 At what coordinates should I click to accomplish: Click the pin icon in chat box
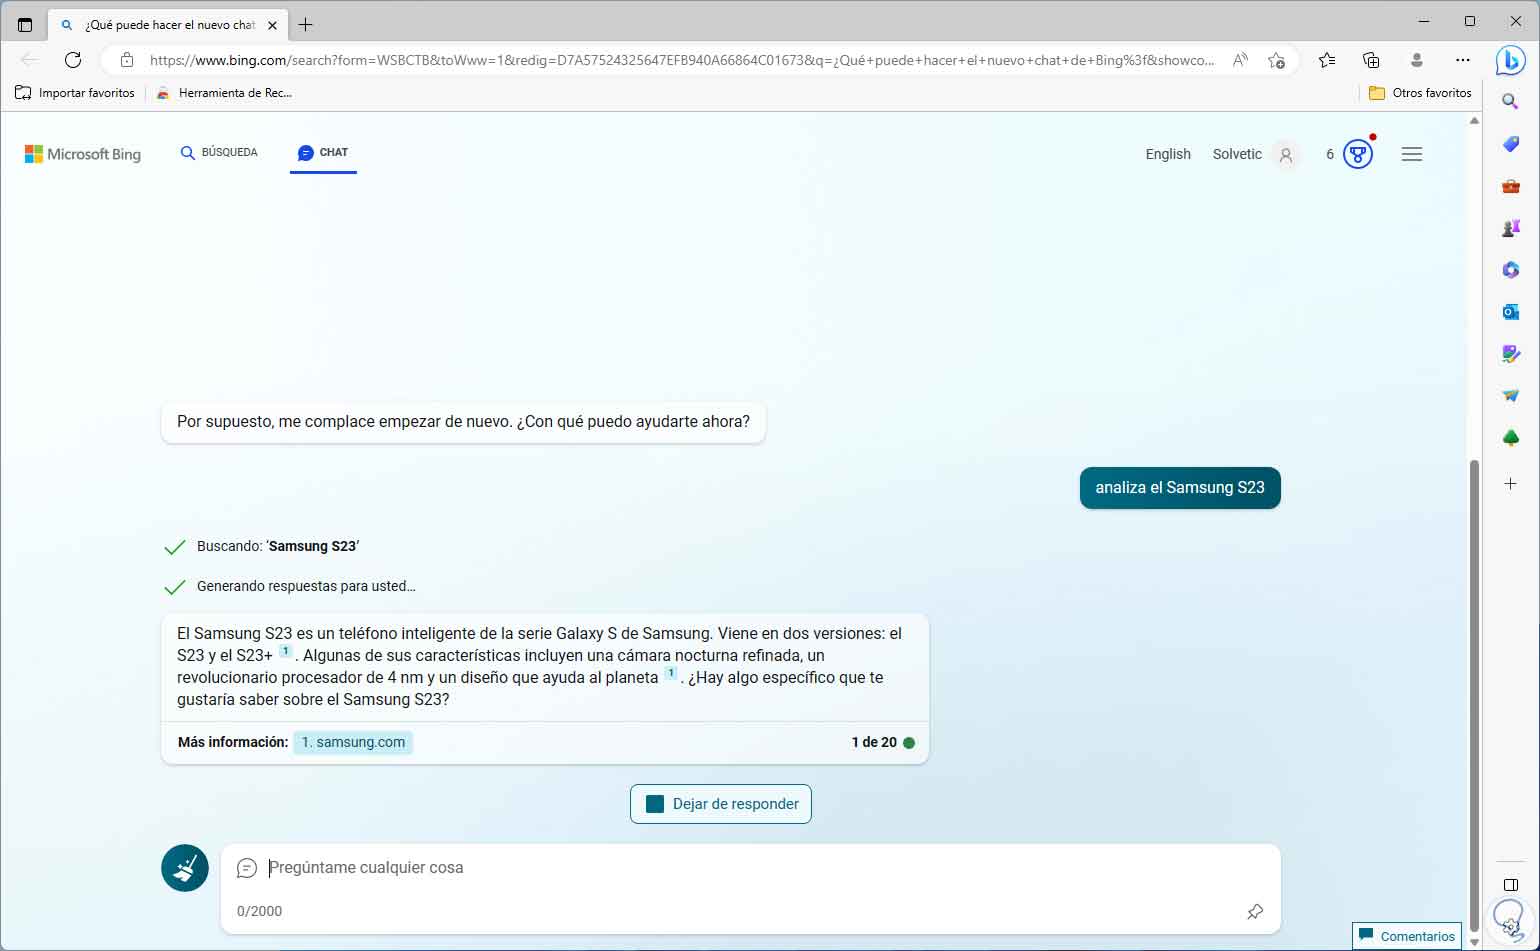[1255, 911]
